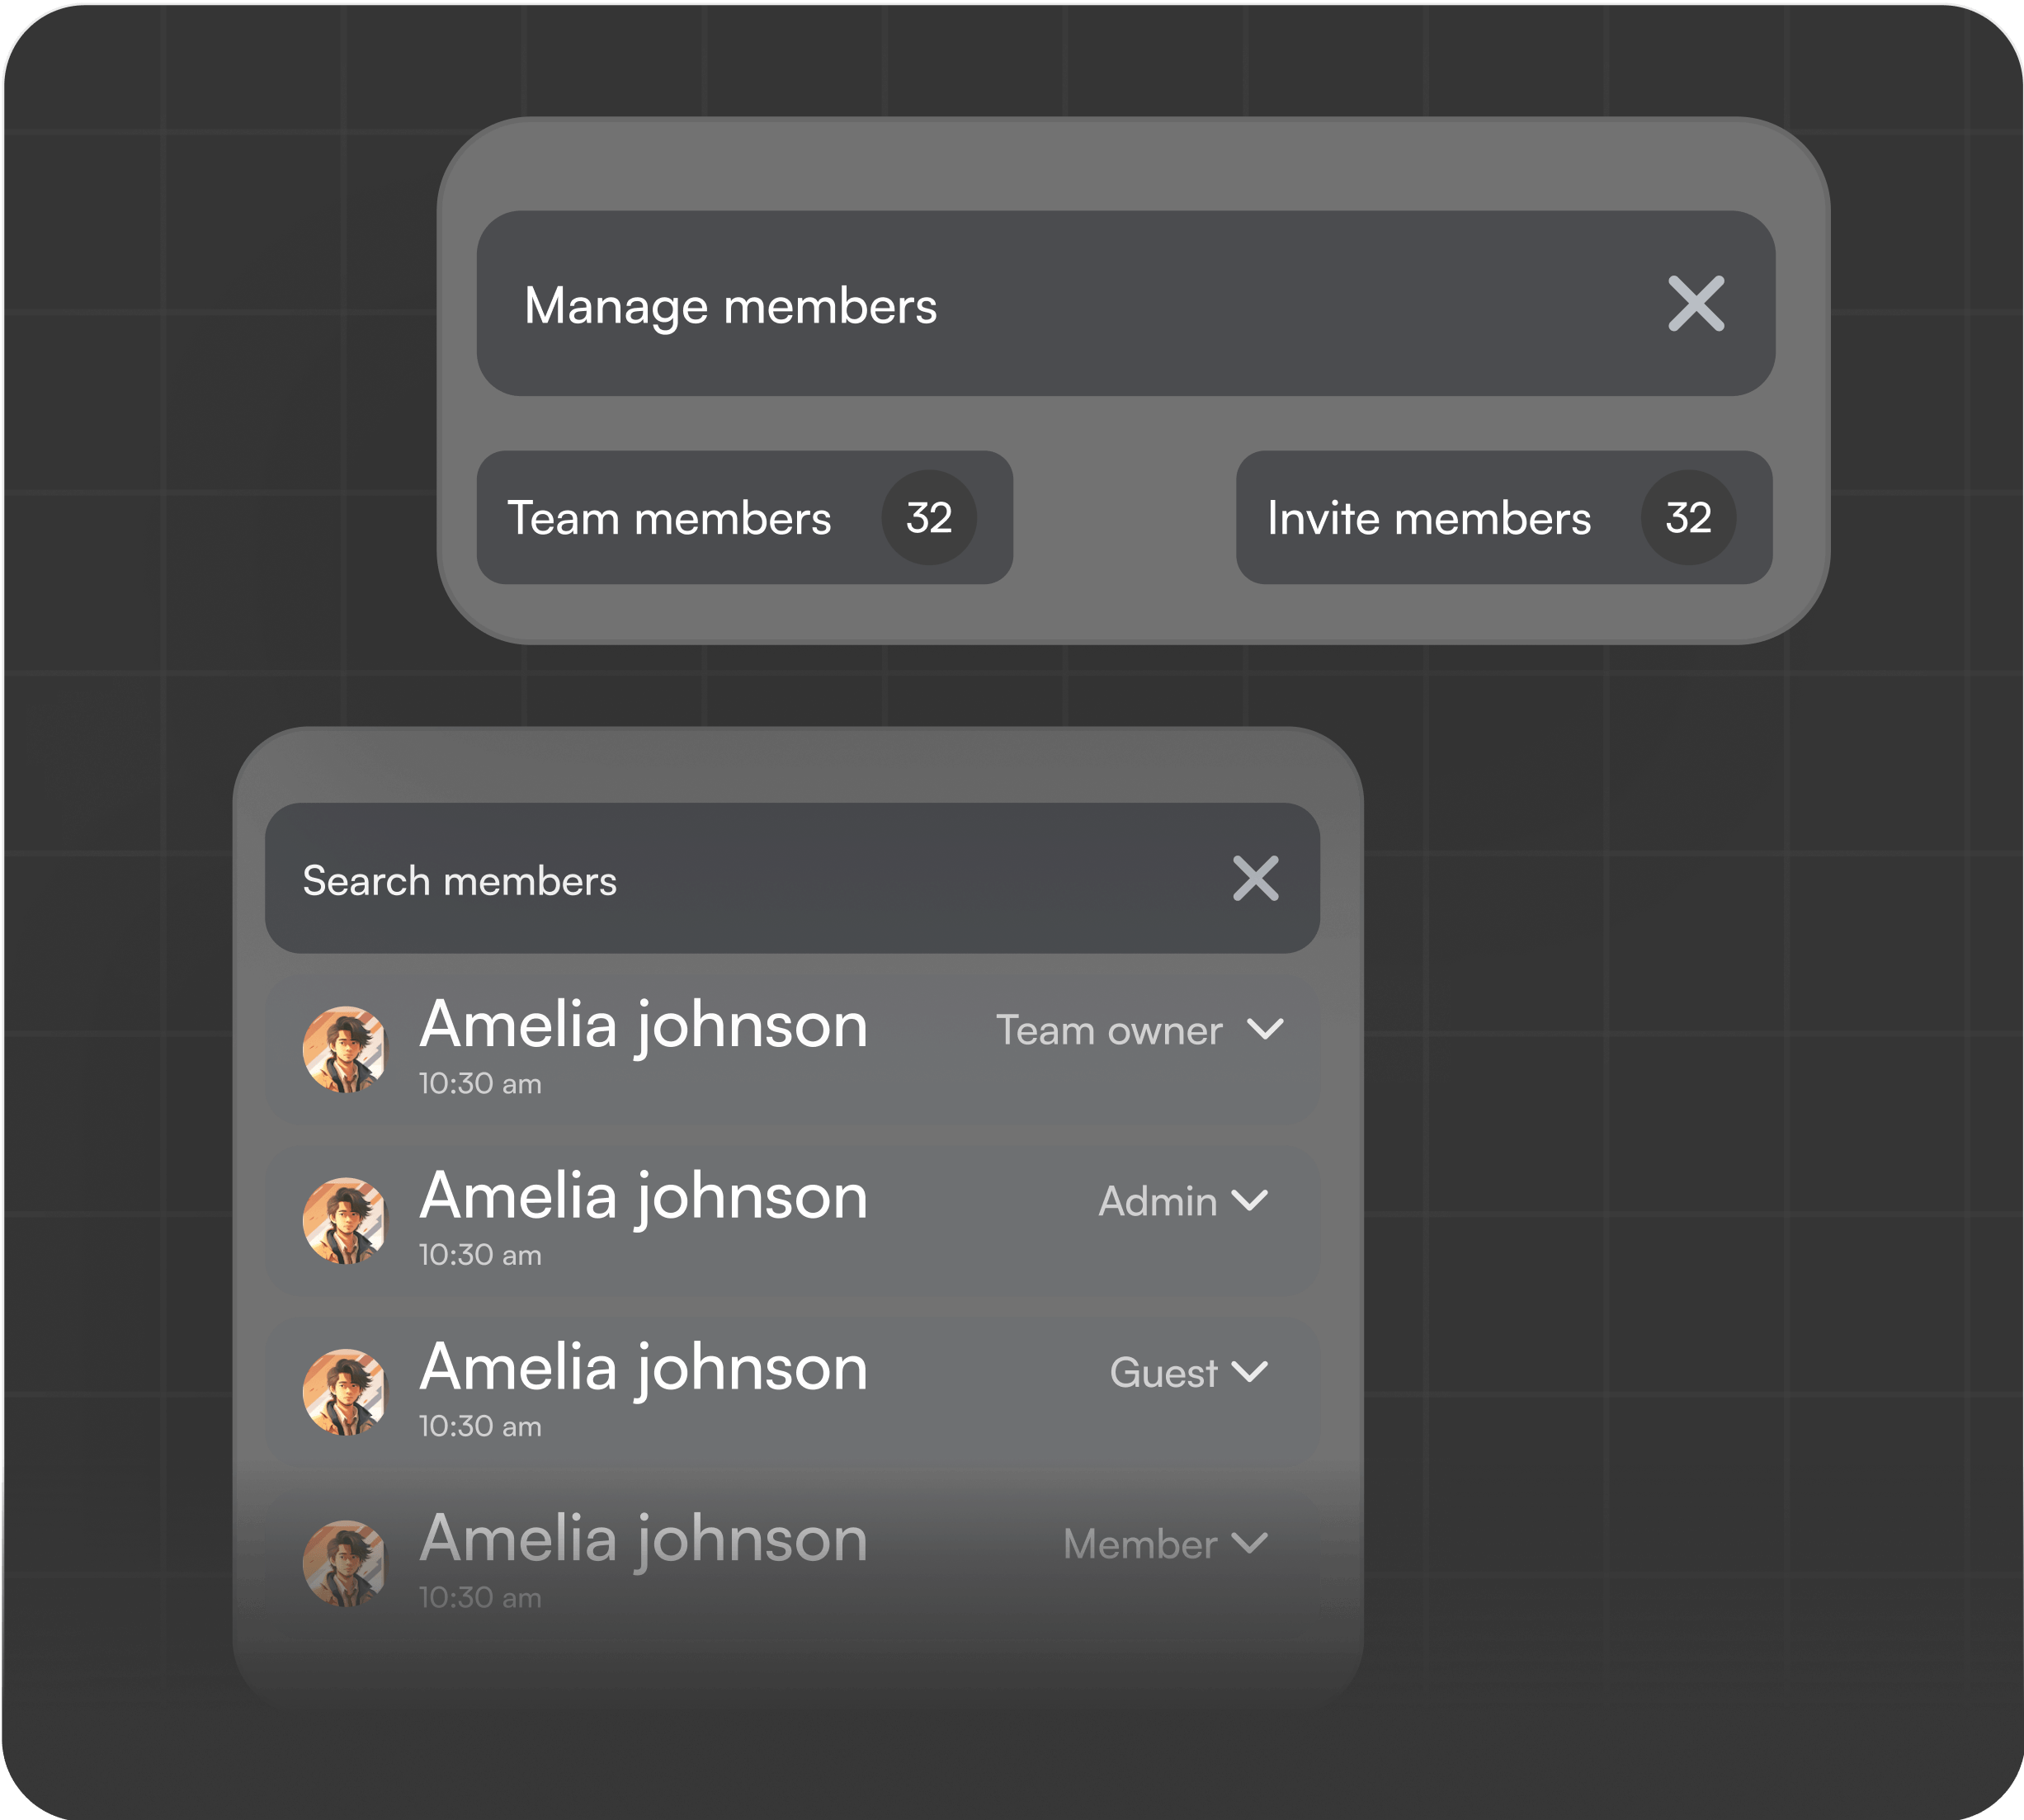The height and width of the screenshot is (1820, 2024).
Task: Clear the Search members field
Action: [x=1255, y=879]
